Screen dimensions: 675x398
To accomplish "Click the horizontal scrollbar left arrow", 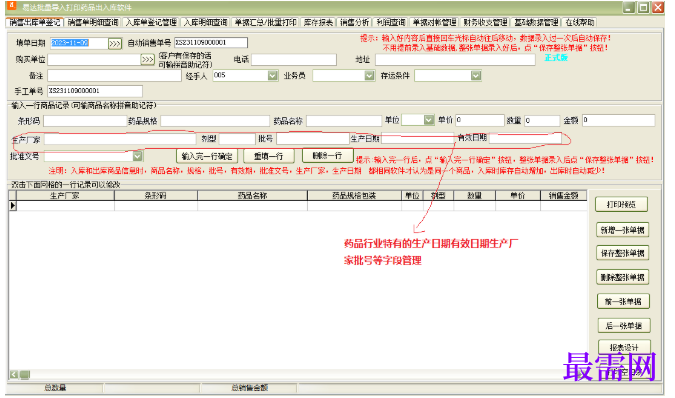I will click(x=14, y=374).
